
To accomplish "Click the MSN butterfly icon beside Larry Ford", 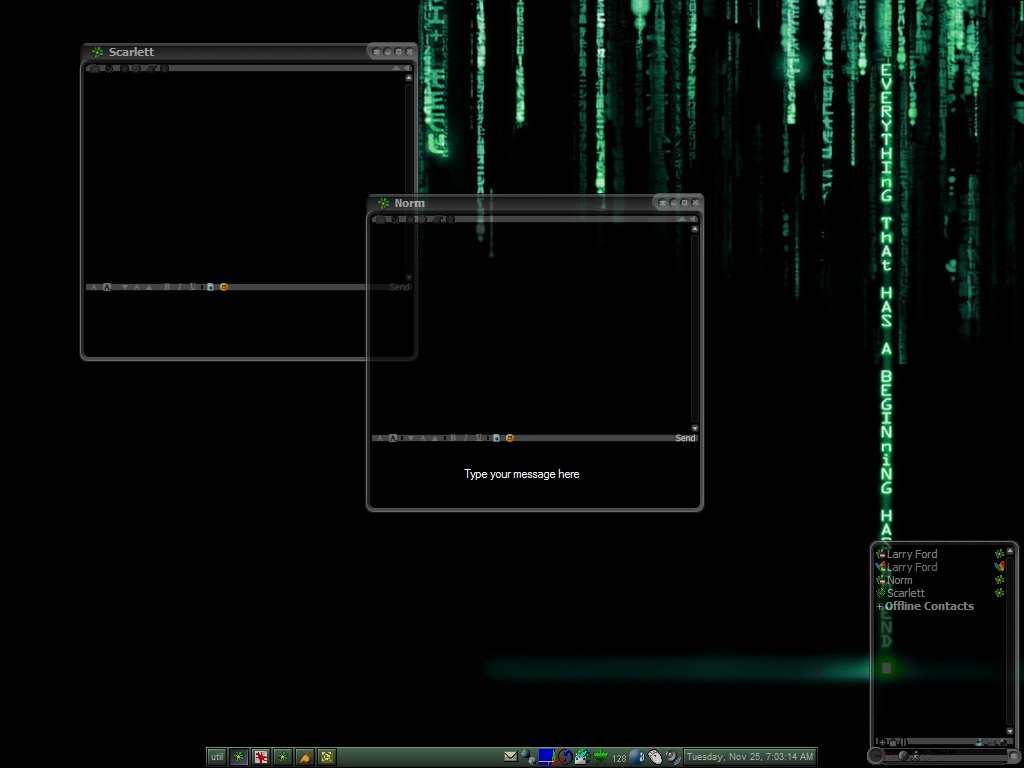I will point(999,566).
